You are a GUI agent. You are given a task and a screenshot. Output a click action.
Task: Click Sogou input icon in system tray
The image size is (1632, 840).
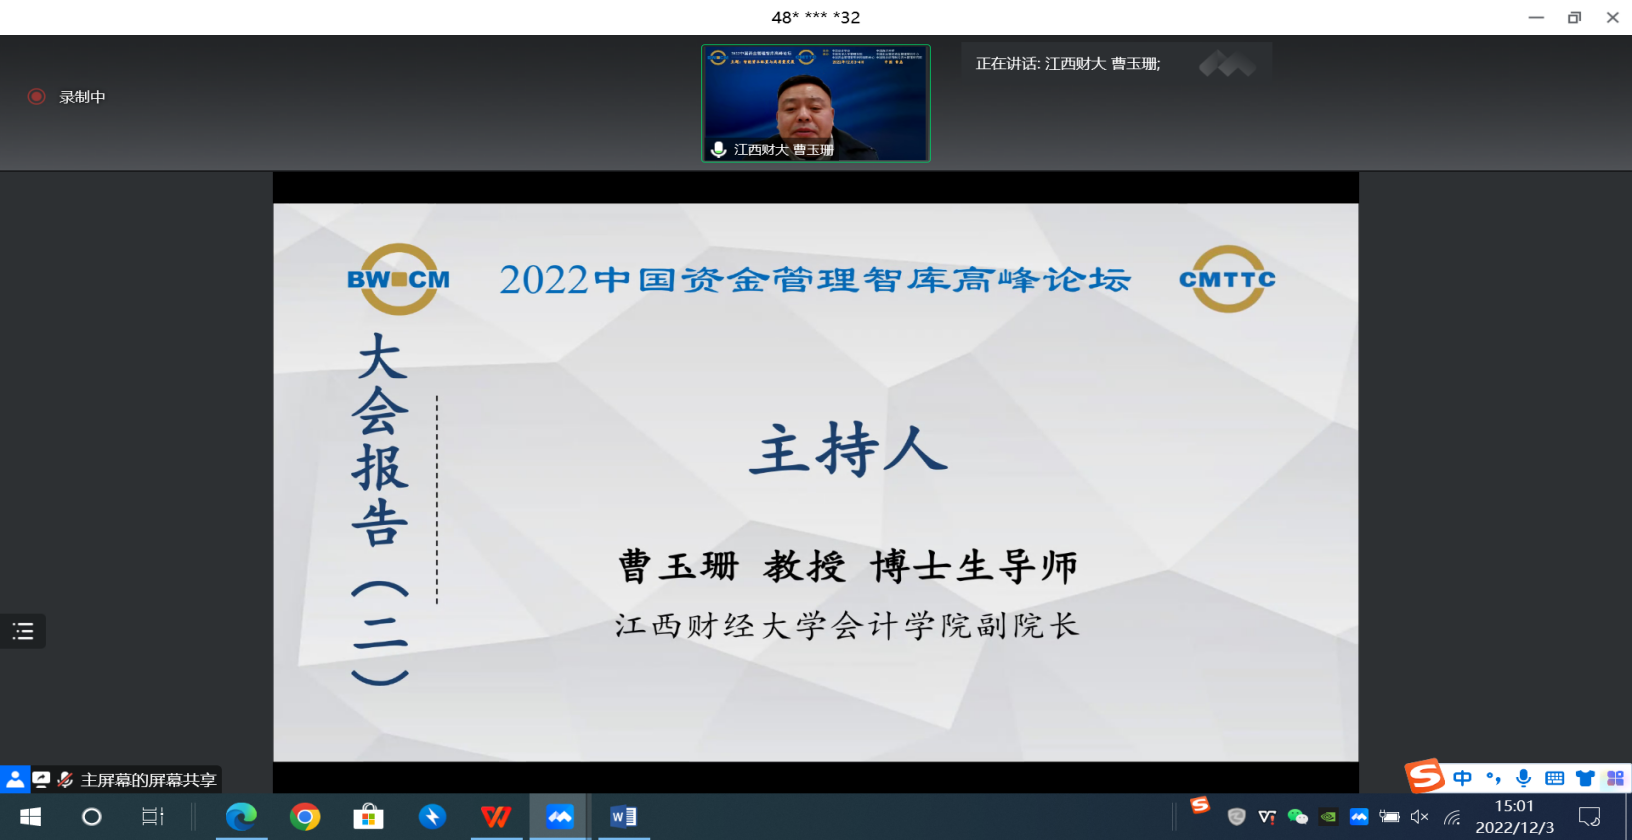coord(1200,805)
